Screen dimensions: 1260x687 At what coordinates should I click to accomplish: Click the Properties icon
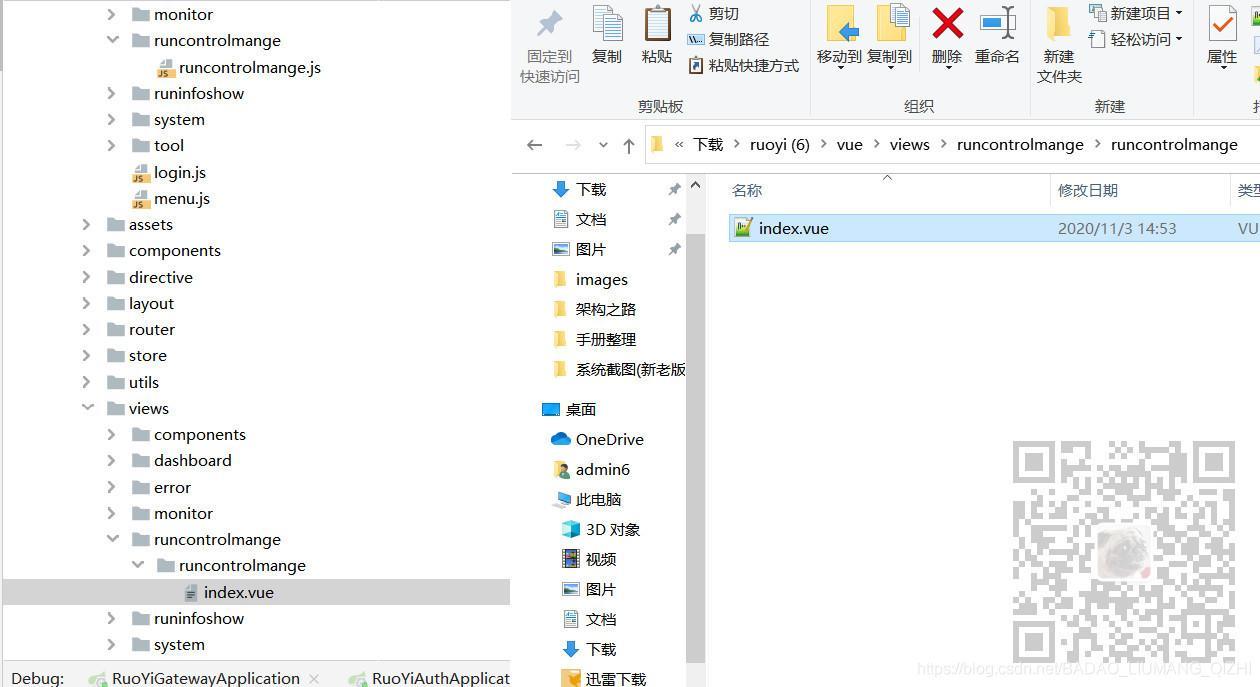point(1223,23)
